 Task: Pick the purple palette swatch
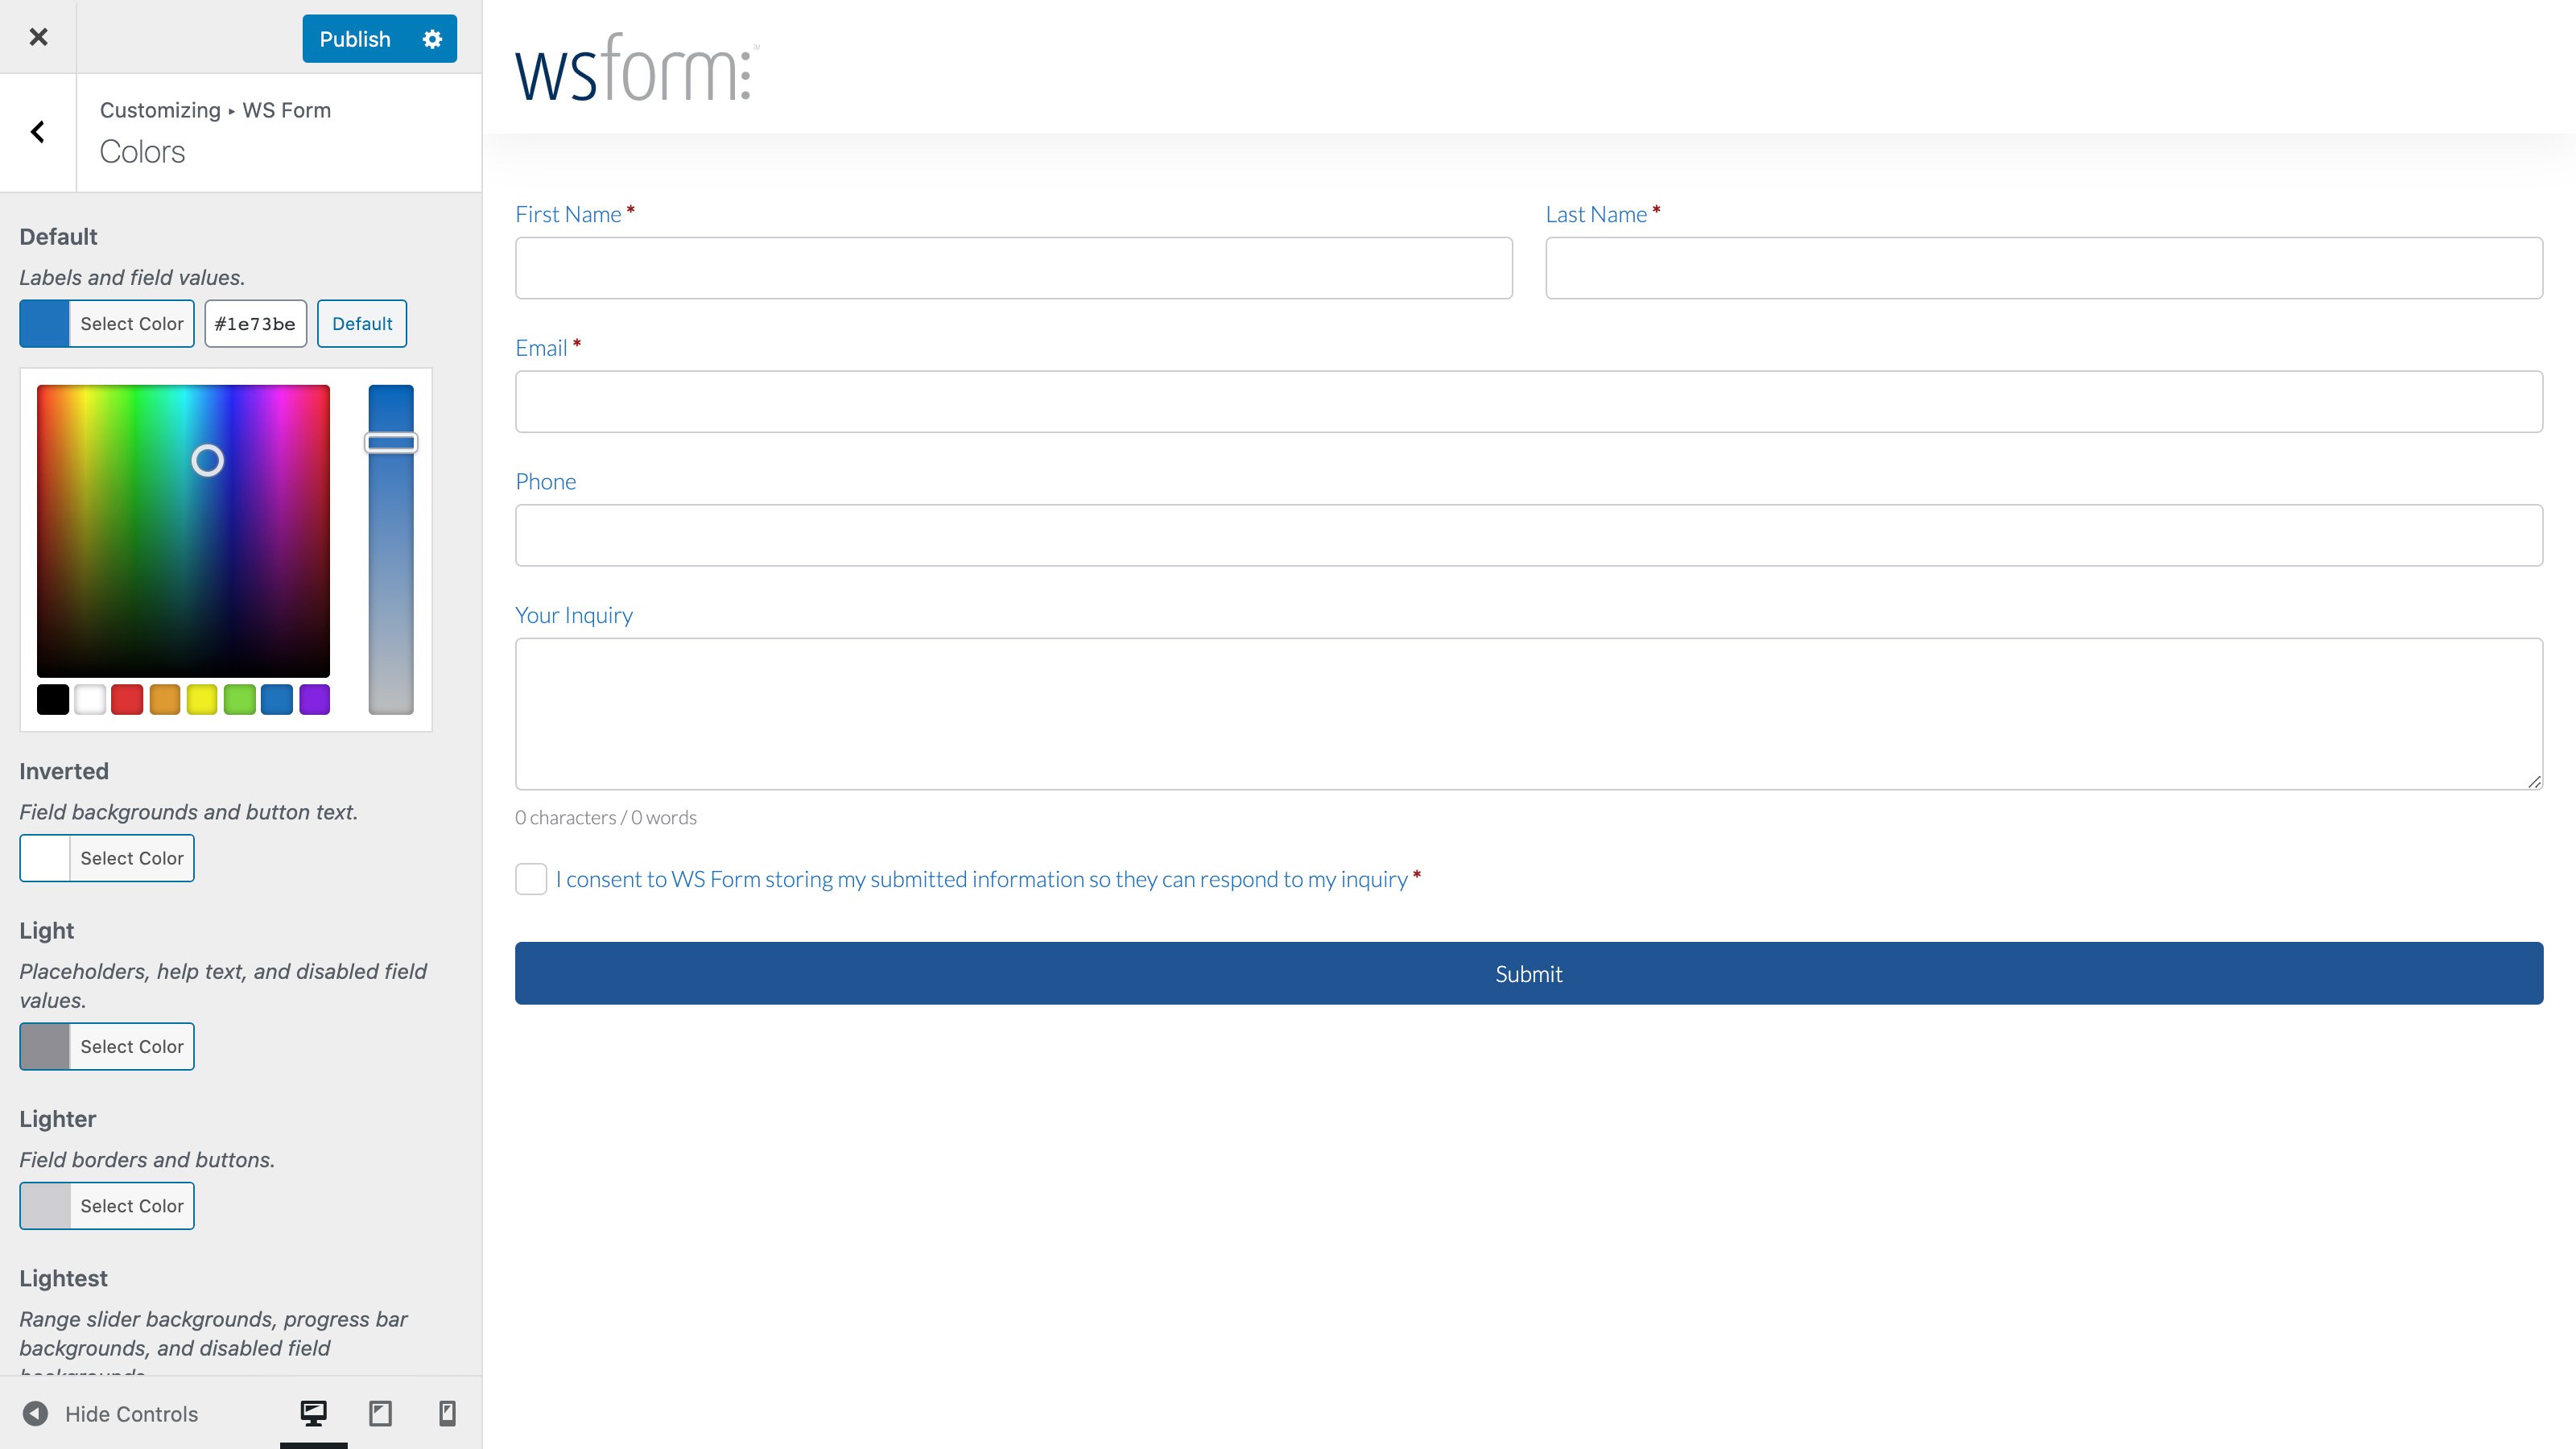(315, 699)
